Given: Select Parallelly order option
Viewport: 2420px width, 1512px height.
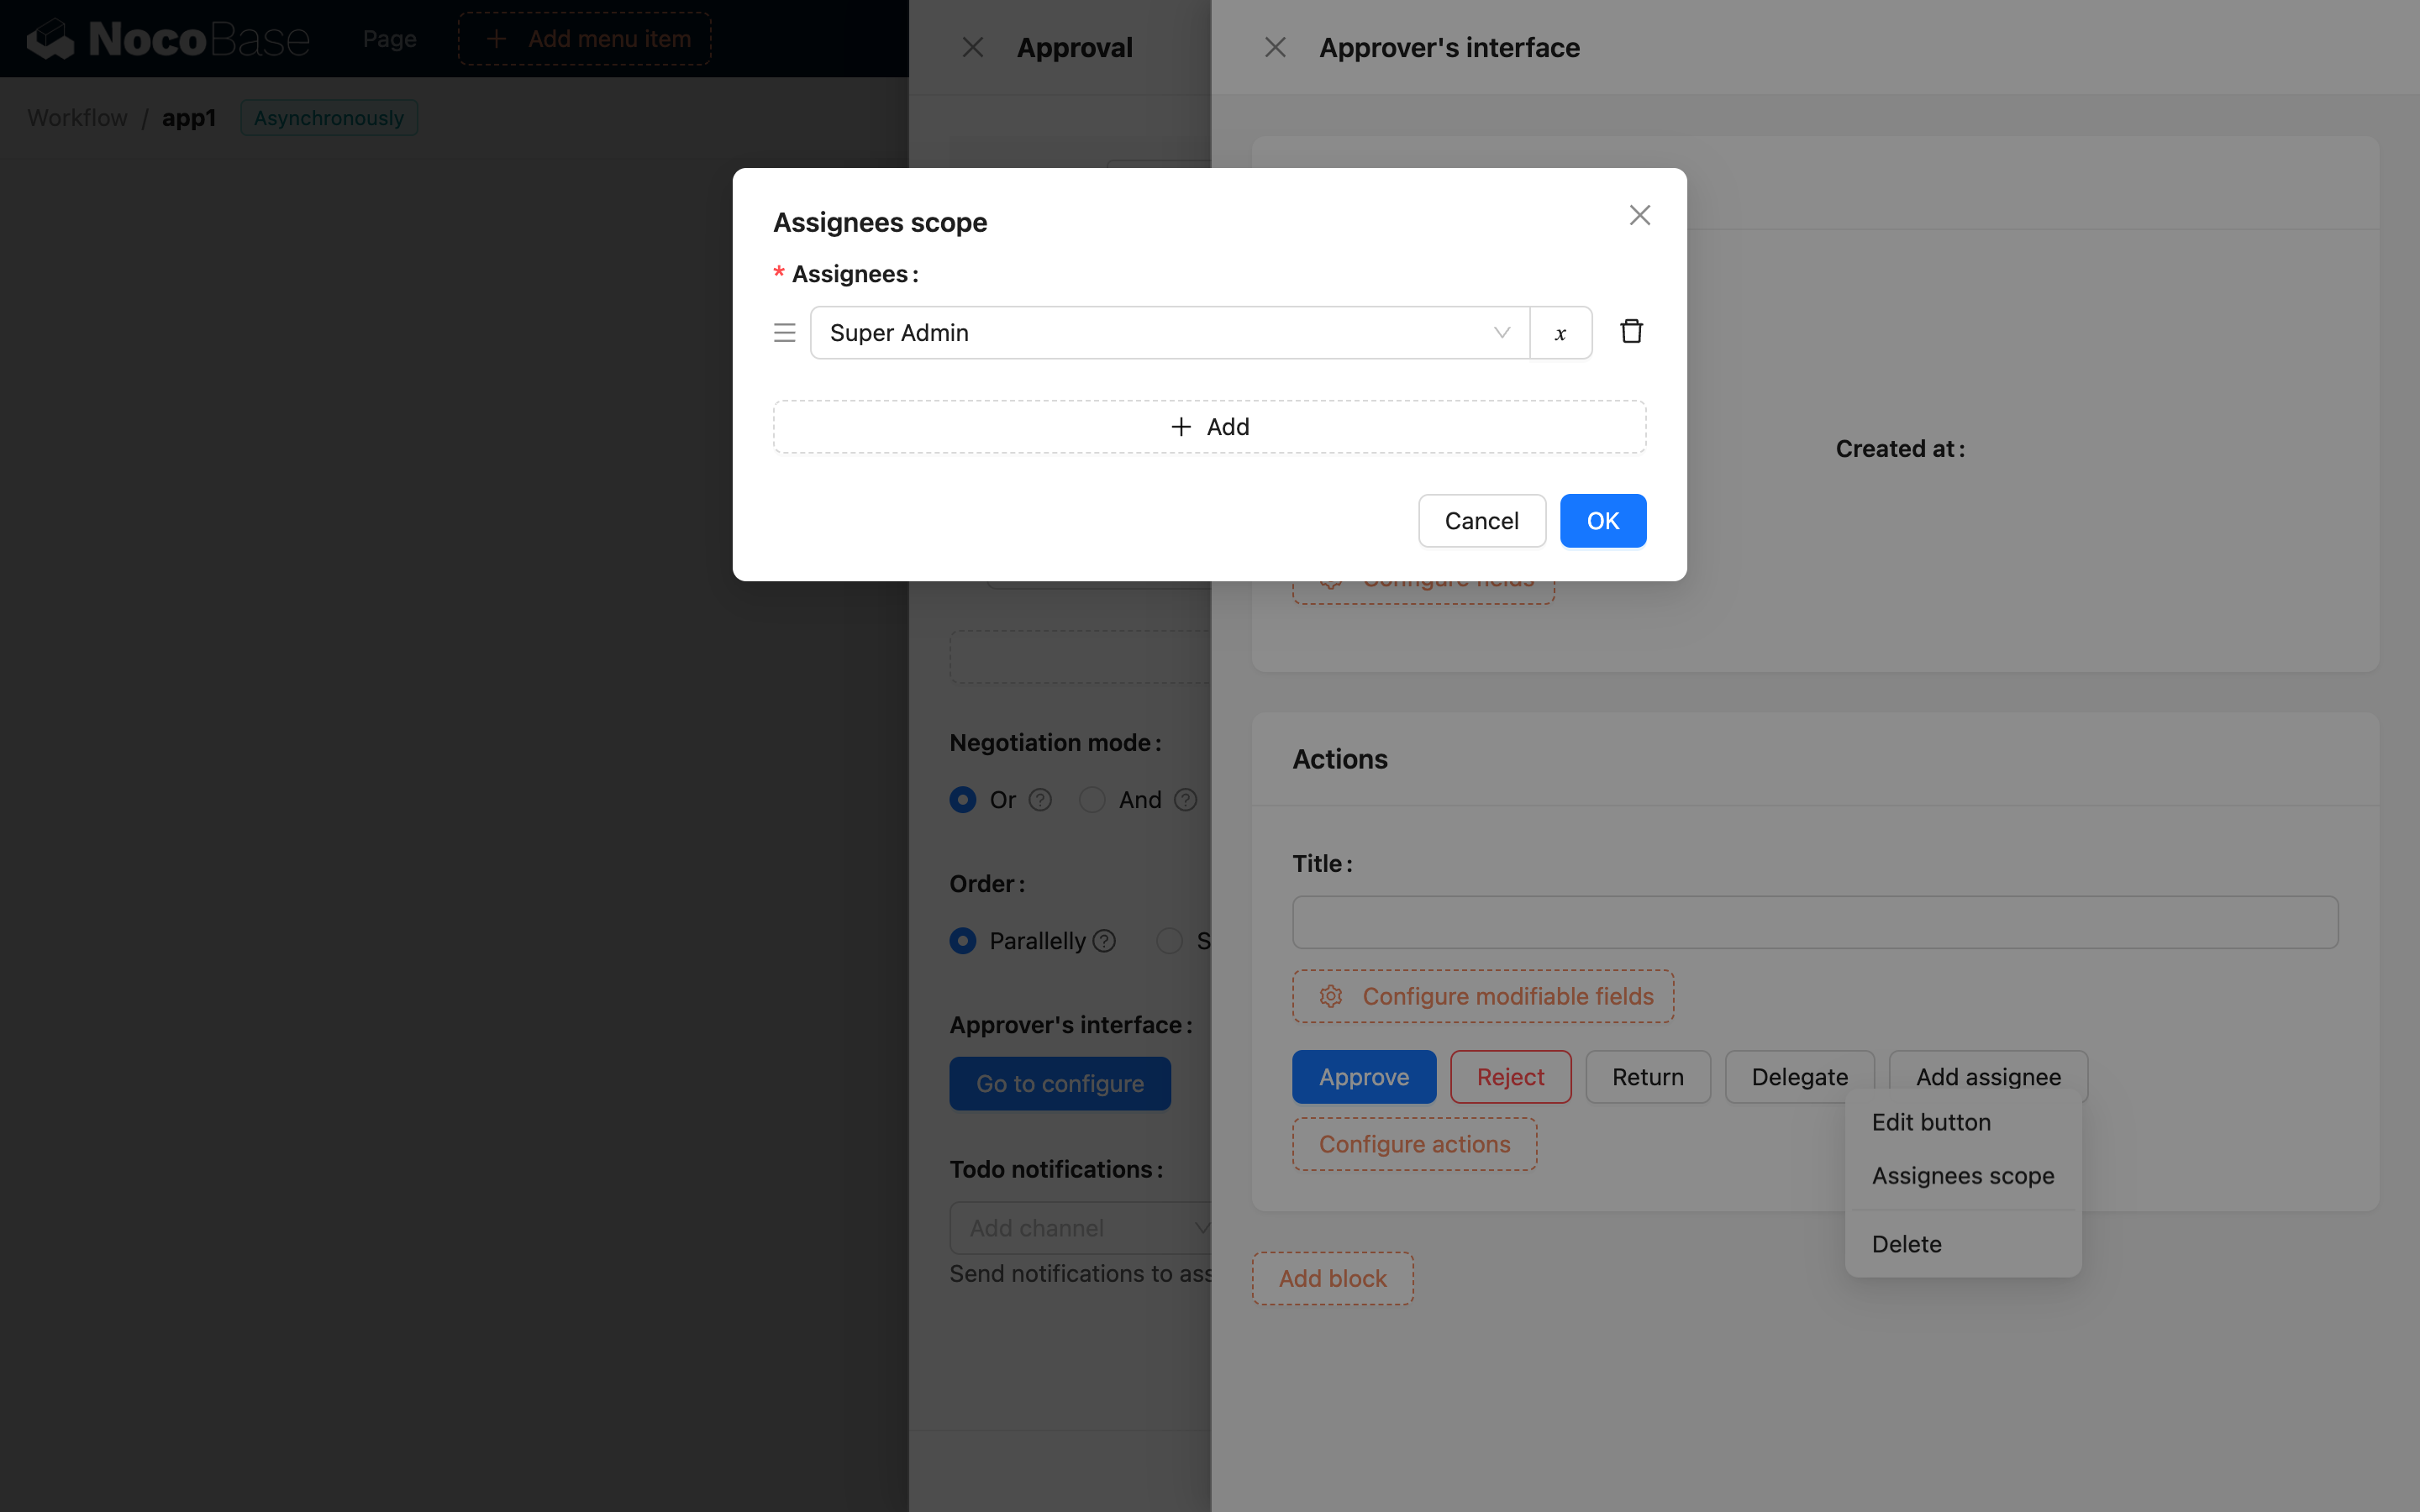Looking at the screenshot, I should [963, 941].
